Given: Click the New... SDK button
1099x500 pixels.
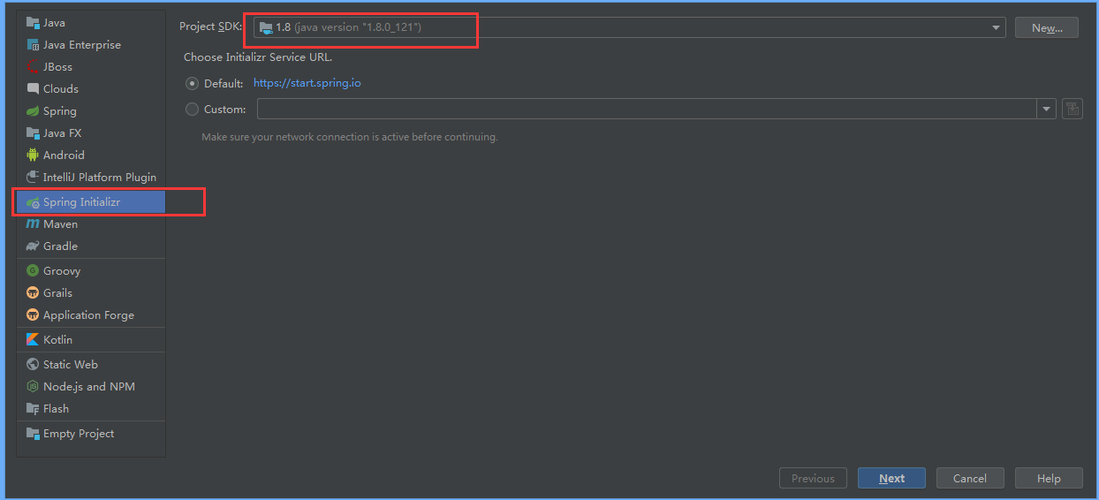Looking at the screenshot, I should 1046,27.
